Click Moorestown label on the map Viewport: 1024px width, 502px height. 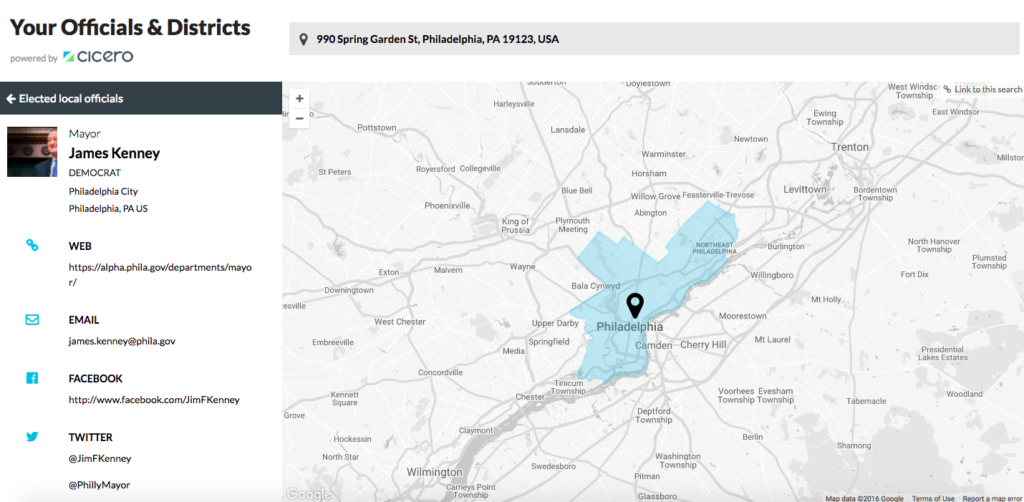(743, 316)
